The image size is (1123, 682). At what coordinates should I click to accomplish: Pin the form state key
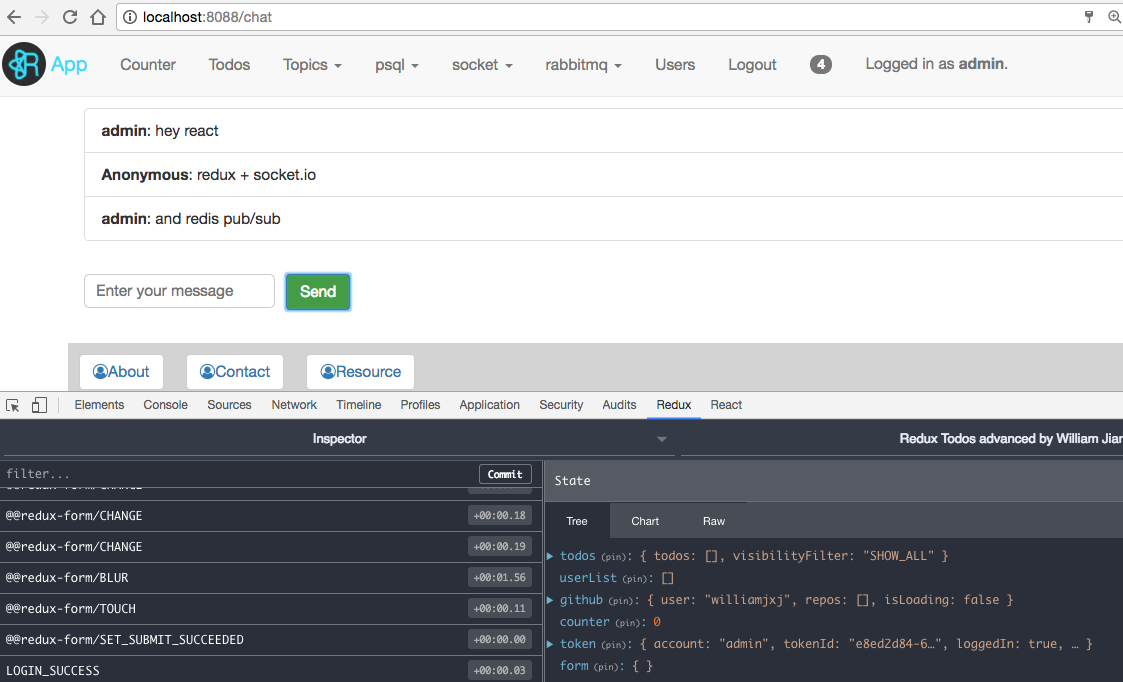pos(609,667)
